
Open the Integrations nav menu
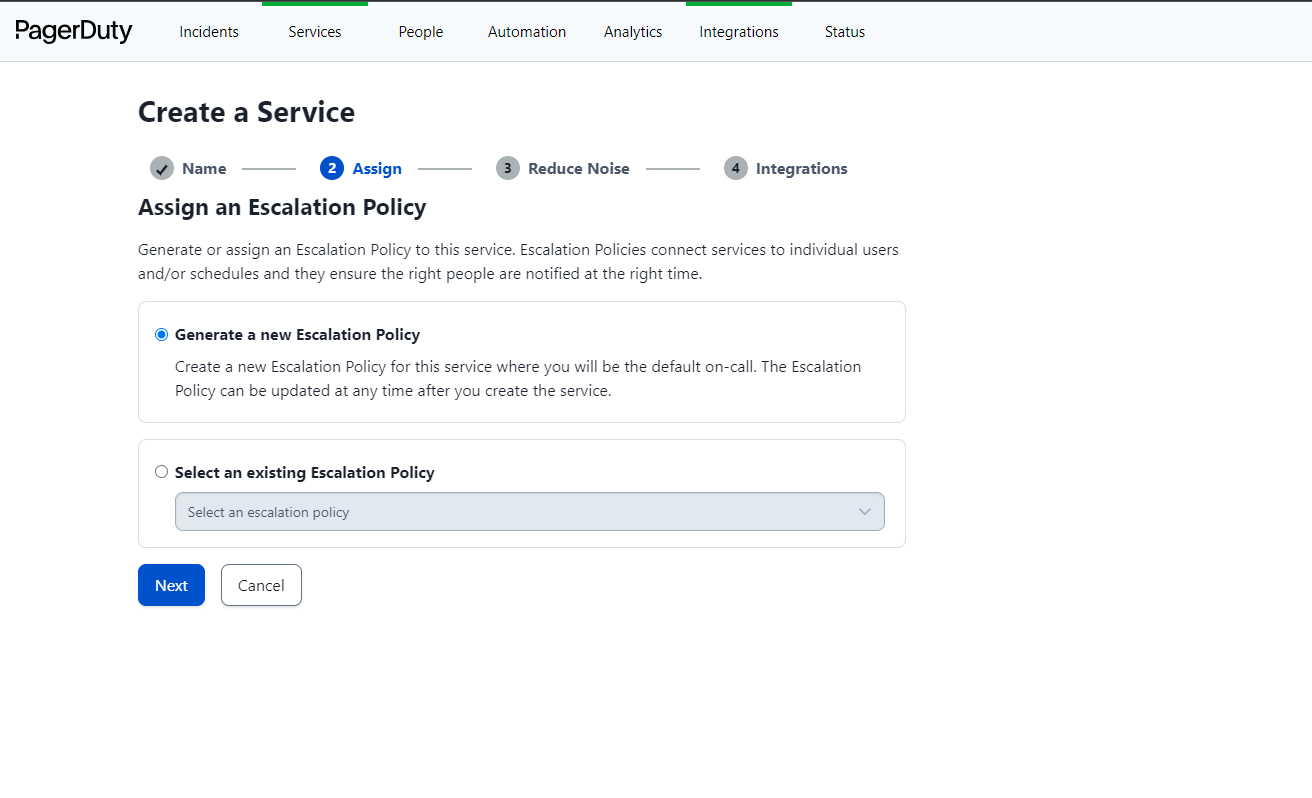pos(739,32)
